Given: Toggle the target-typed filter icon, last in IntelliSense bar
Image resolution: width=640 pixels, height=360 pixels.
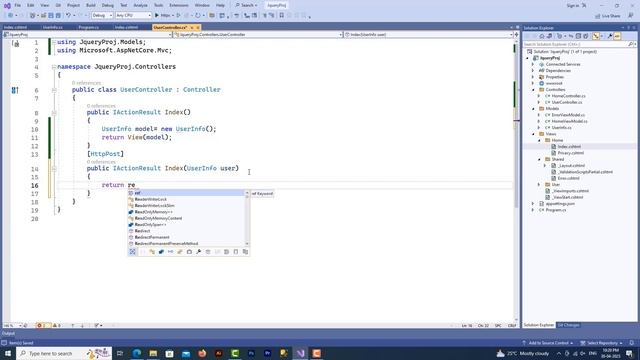Looking at the screenshot, I should (245, 252).
